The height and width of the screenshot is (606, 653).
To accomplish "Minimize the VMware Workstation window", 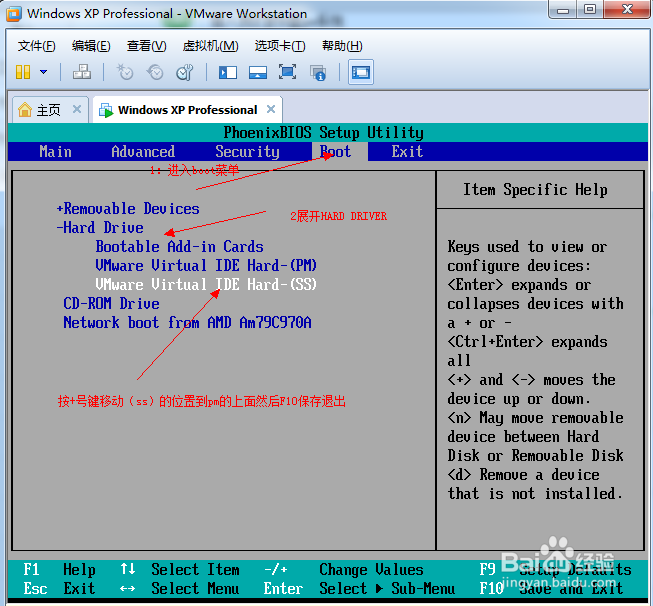I will click(x=563, y=10).
